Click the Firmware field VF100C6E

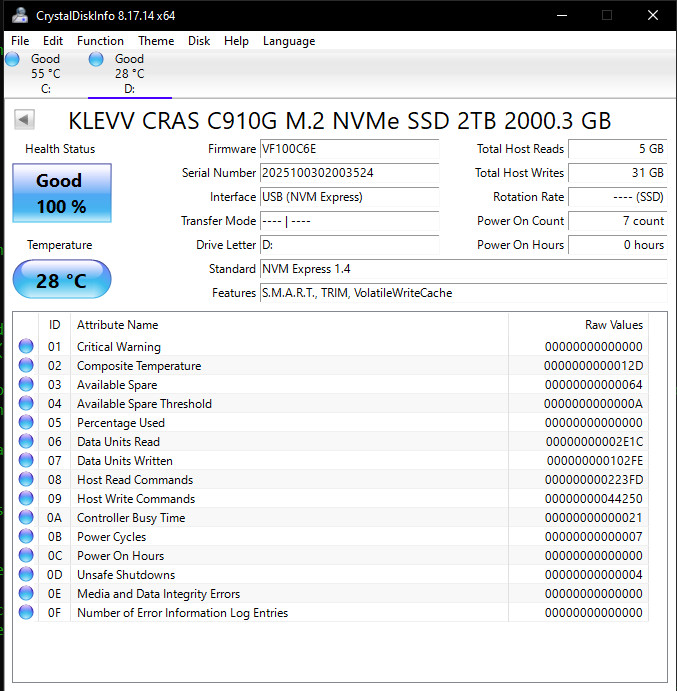pos(349,149)
